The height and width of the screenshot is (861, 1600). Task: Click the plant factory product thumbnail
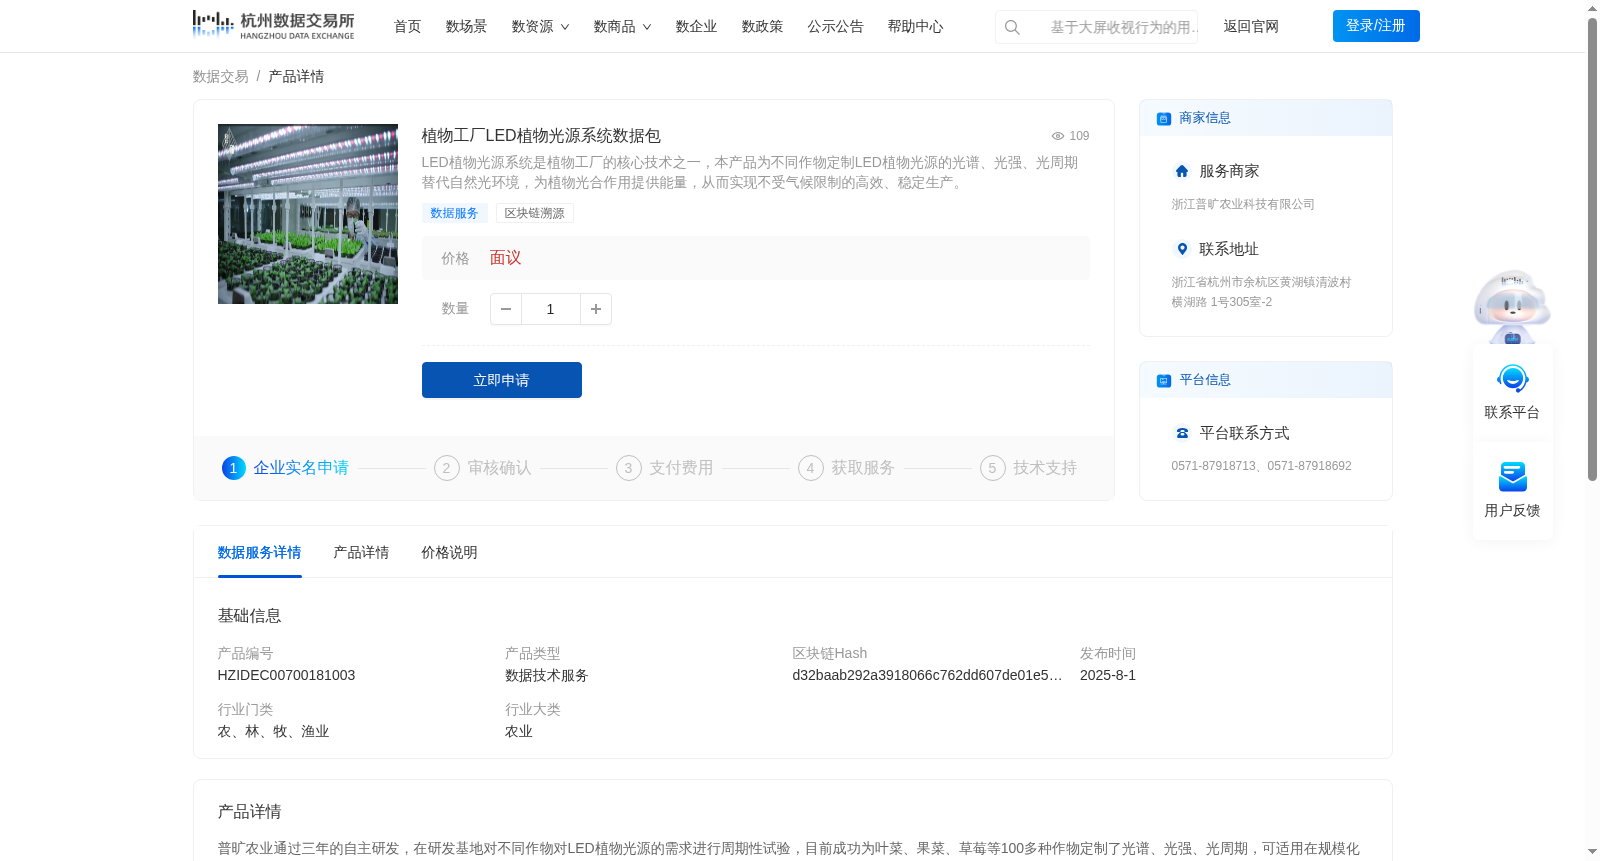308,214
